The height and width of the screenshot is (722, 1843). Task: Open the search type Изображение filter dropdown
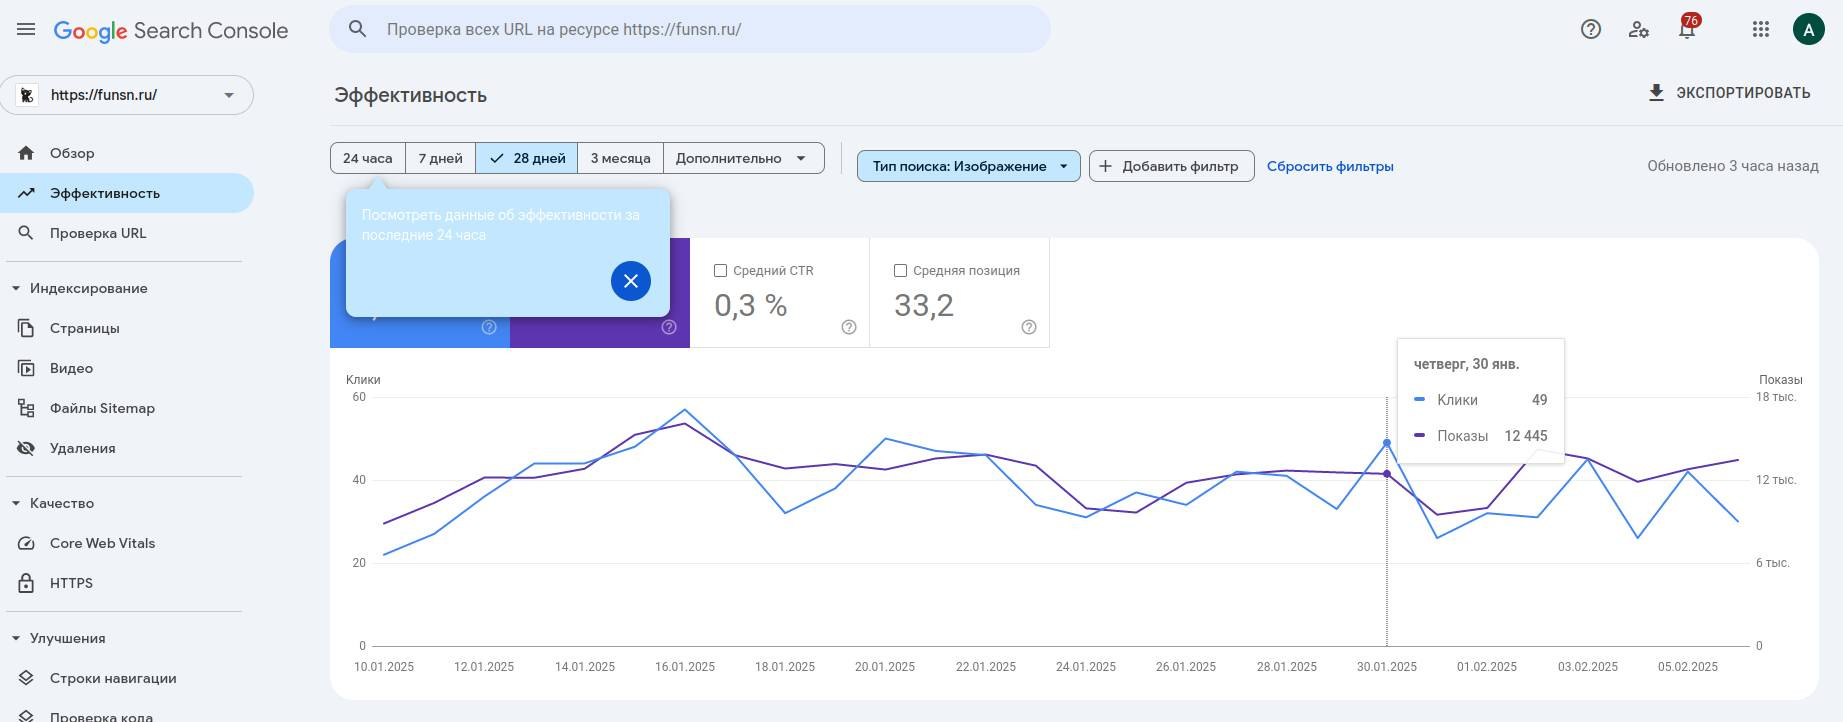point(968,166)
